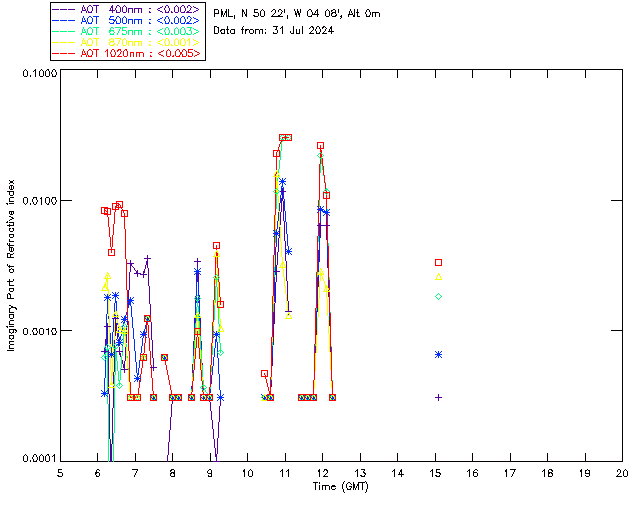Image resolution: width=640 pixels, height=512 pixels.
Task: Click the blue asterisk marker at hour 15
Action: click(x=438, y=355)
